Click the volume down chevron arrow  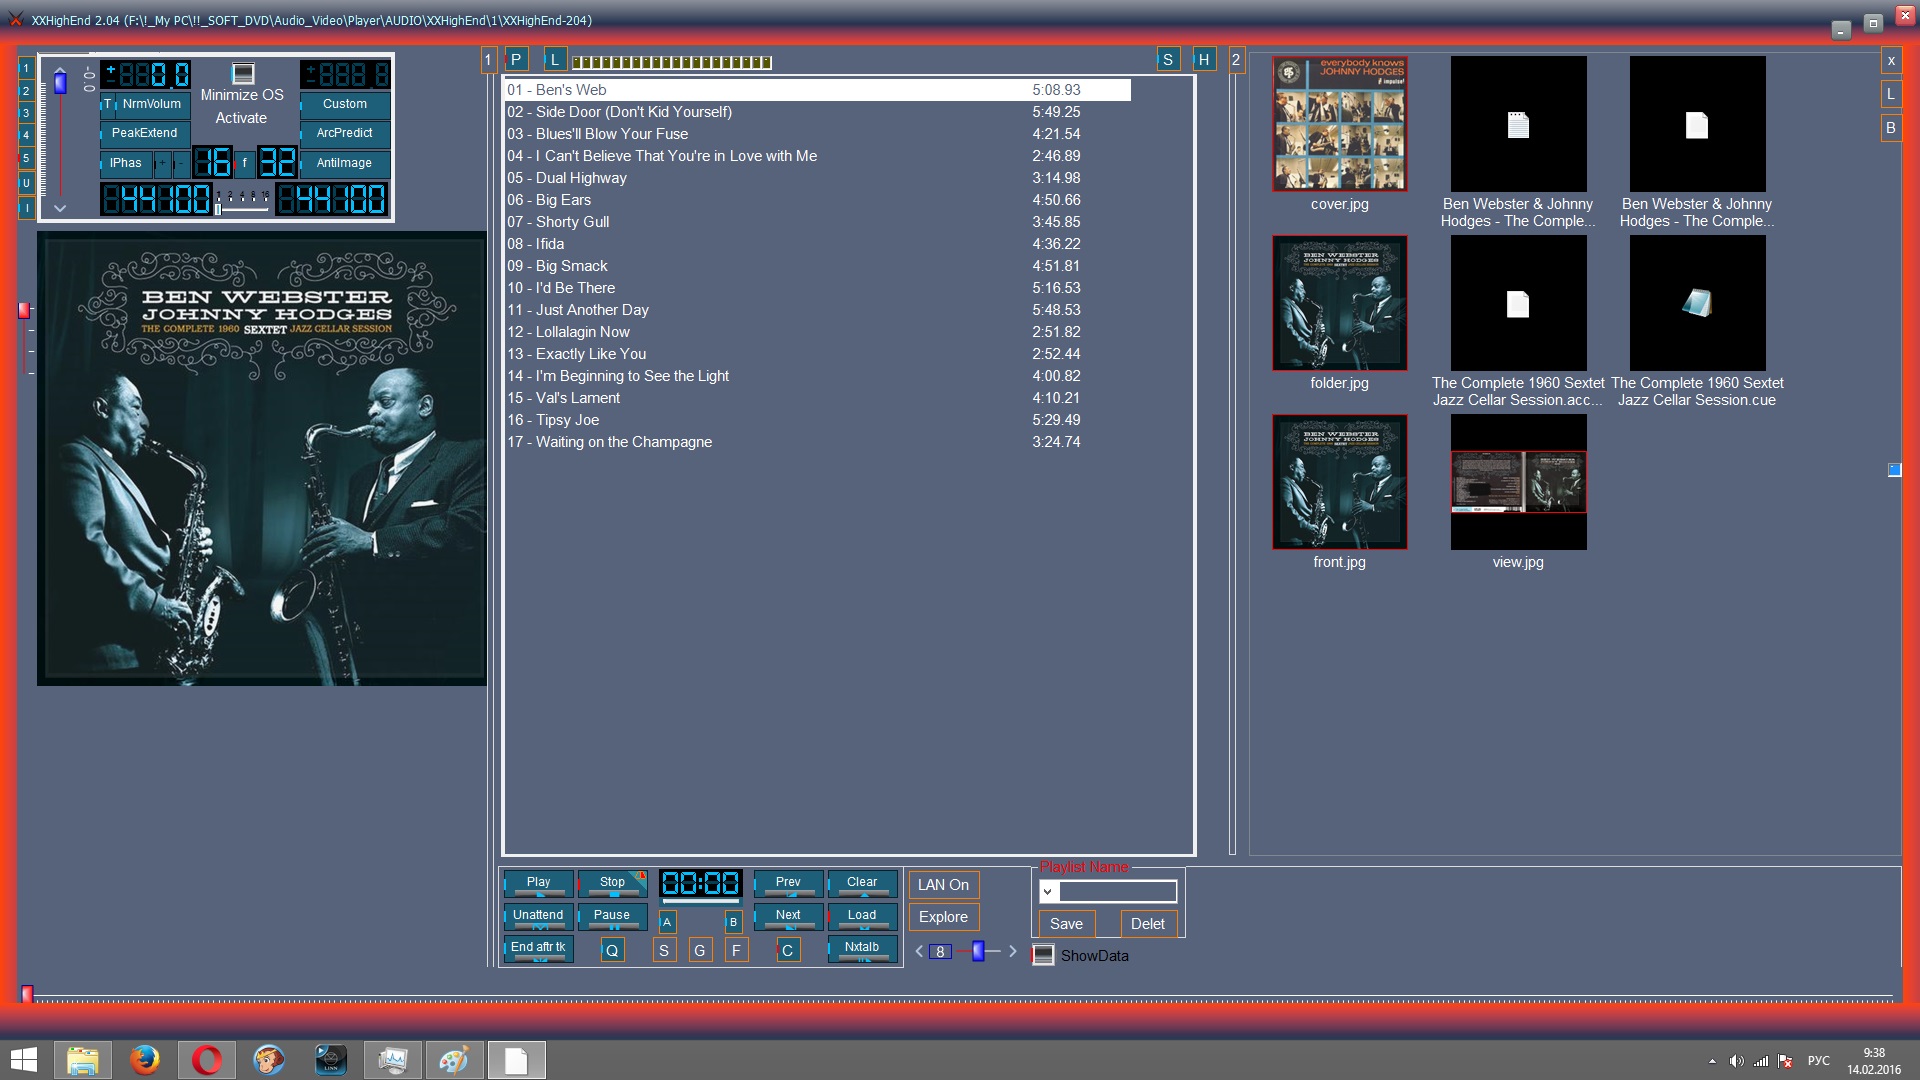(60, 208)
